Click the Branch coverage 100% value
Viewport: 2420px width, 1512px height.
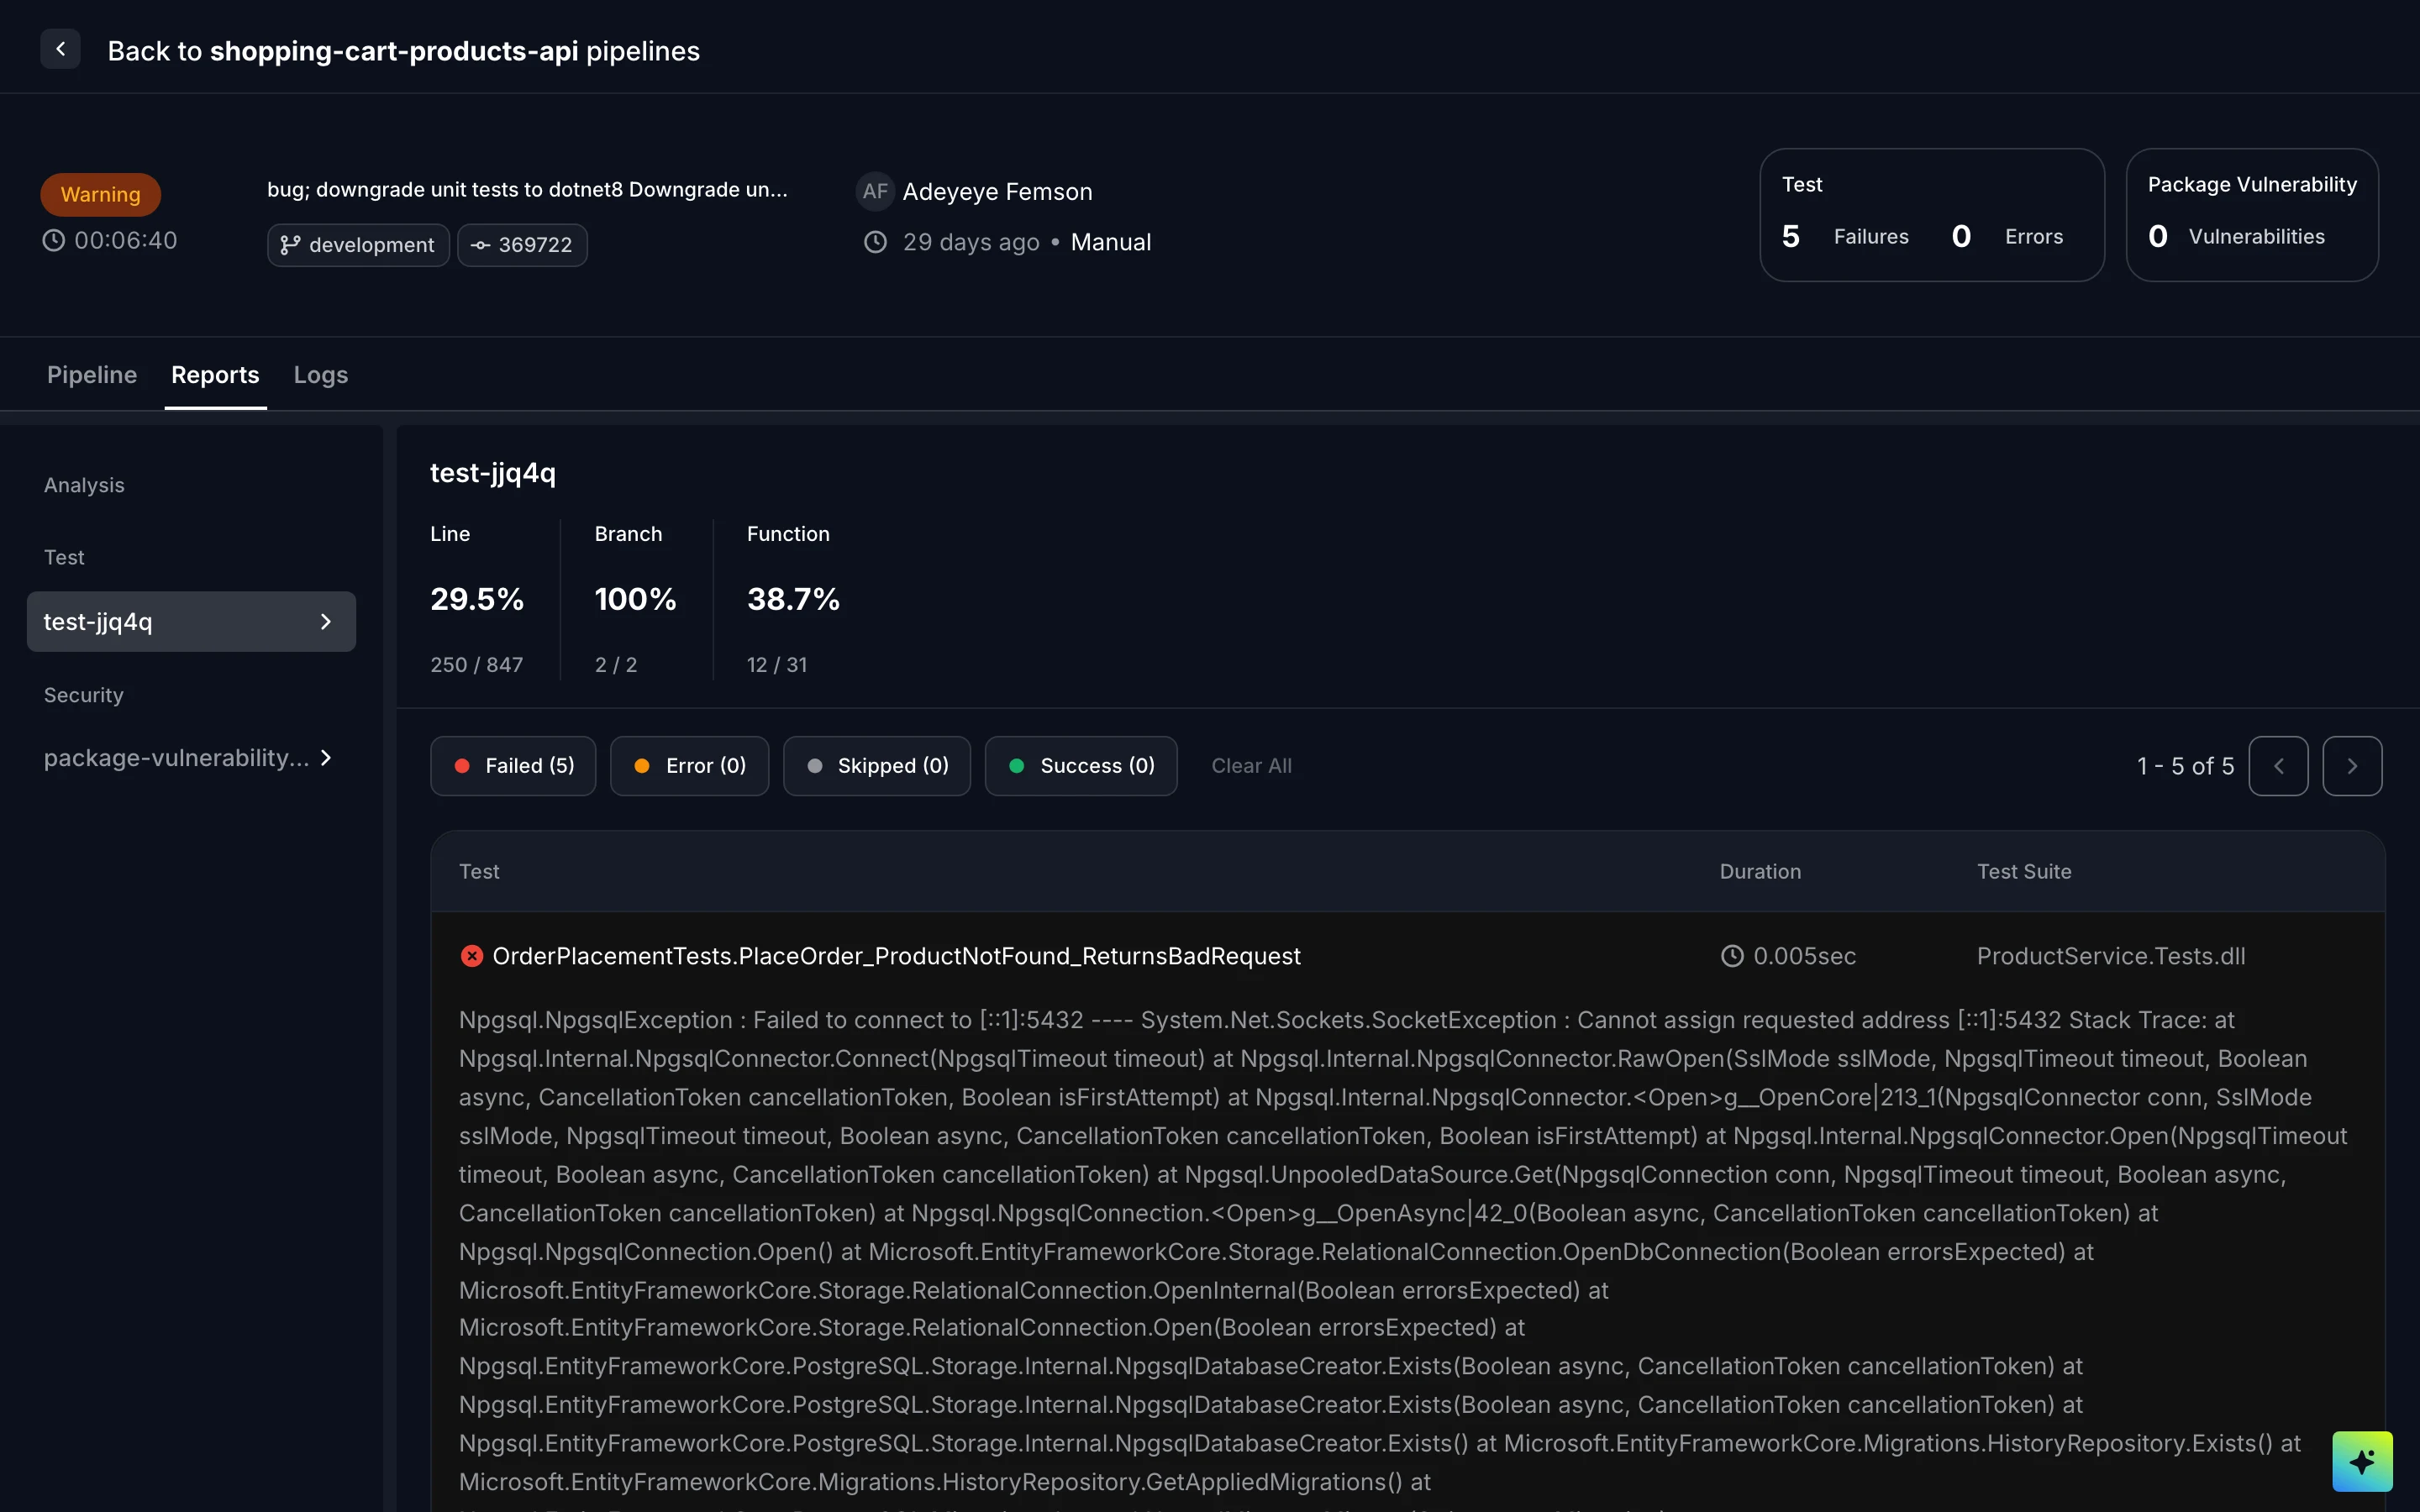pyautogui.click(x=636, y=599)
